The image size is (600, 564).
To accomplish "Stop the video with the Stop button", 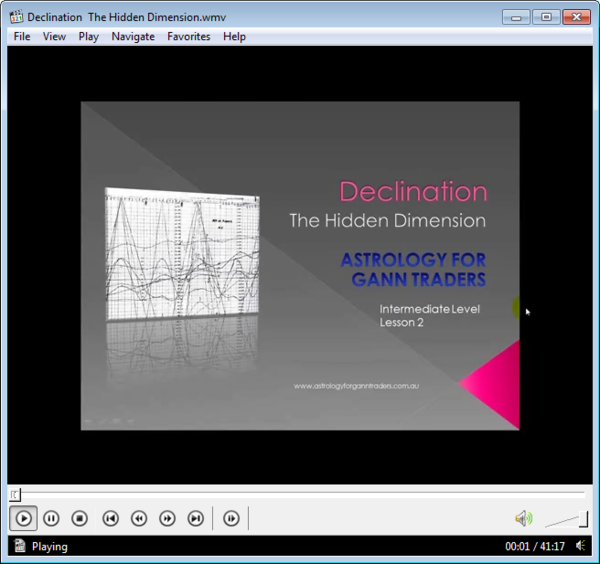I will tap(80, 518).
